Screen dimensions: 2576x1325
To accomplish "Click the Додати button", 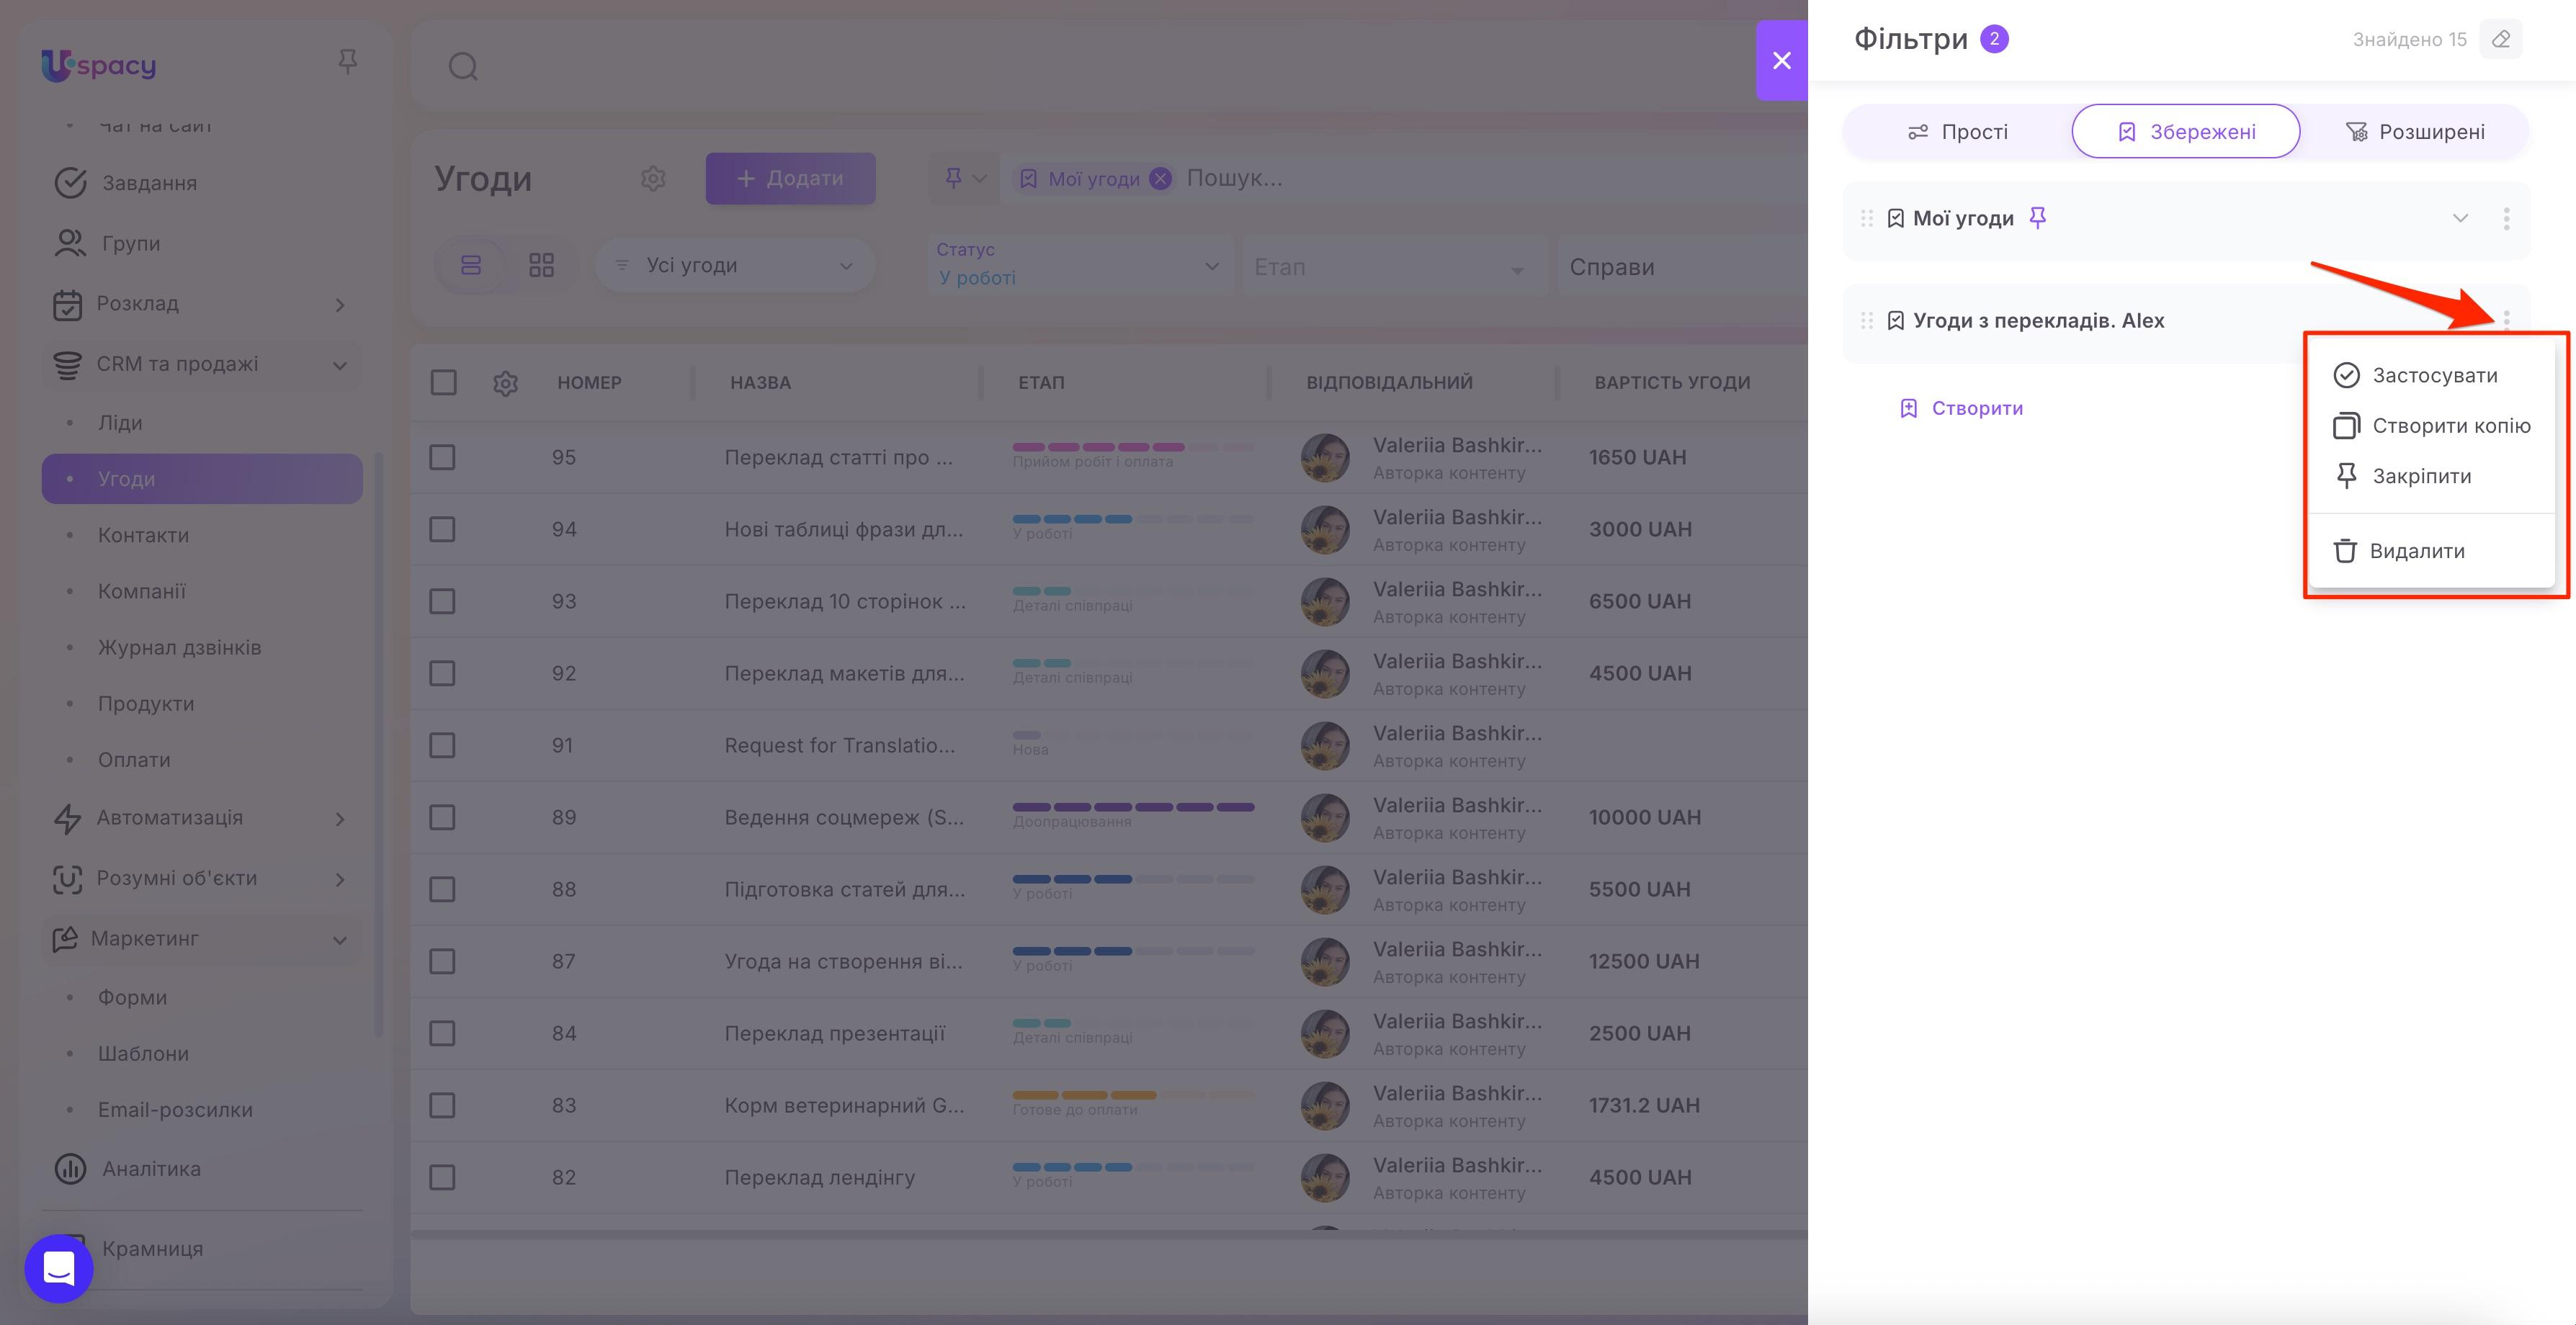I will (790, 179).
